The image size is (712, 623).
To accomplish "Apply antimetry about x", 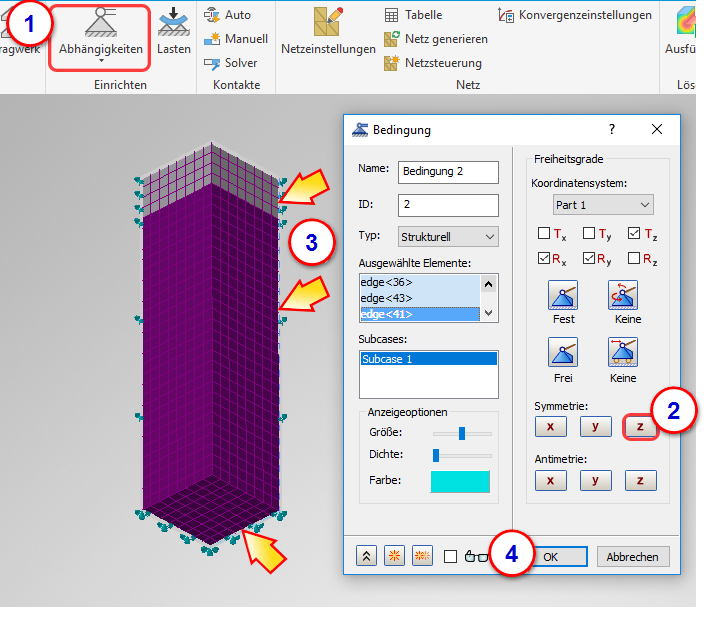I will pos(550,480).
